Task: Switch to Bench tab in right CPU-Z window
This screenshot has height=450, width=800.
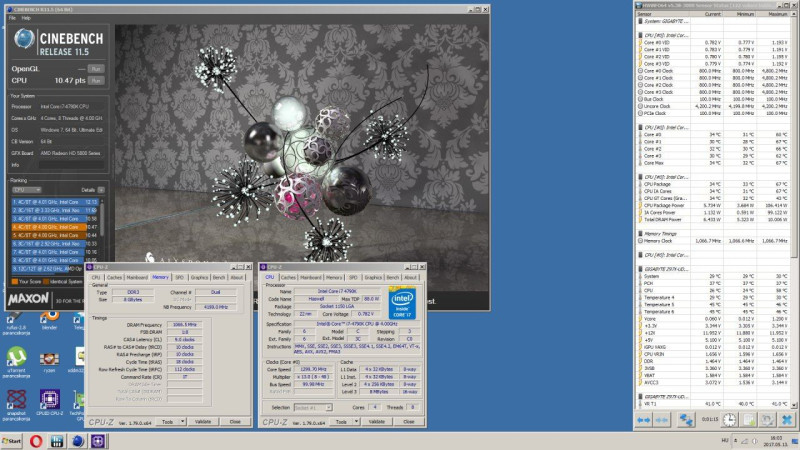Action: coord(393,278)
